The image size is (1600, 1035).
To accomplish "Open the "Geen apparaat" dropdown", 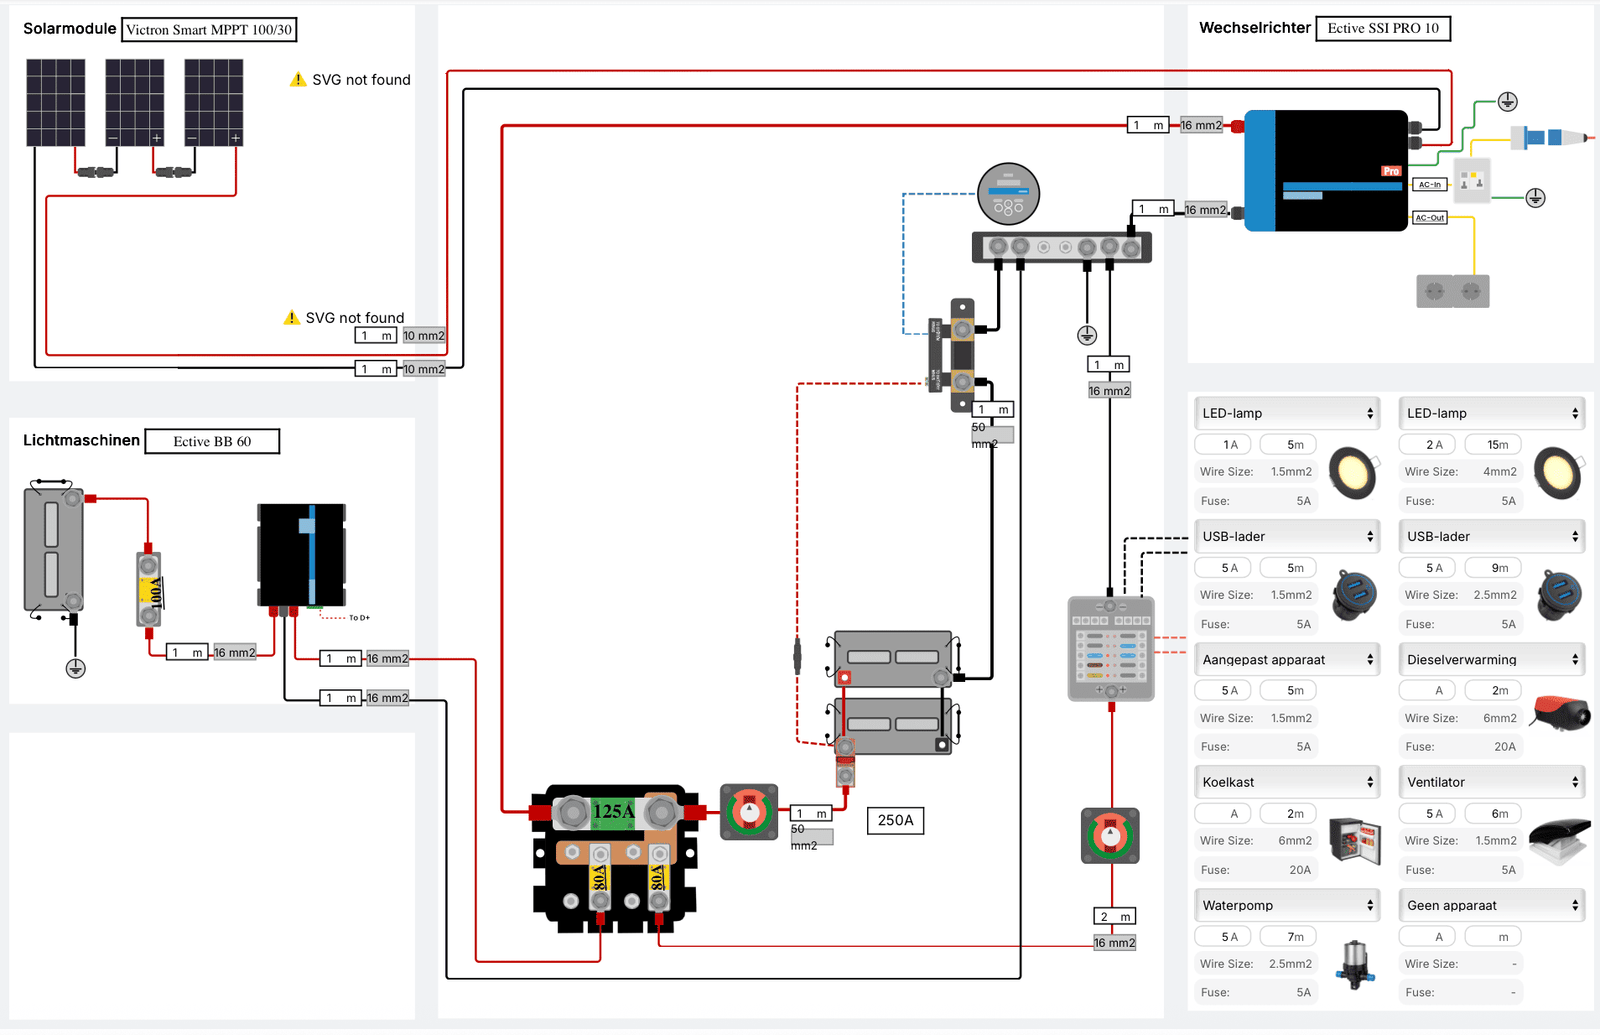I will [1491, 904].
